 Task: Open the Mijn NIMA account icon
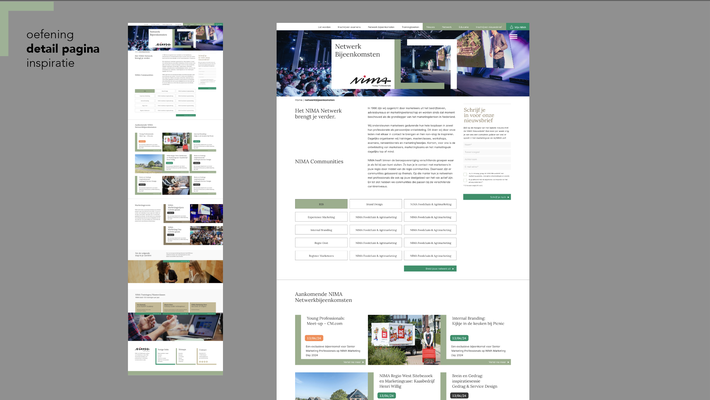pyautogui.click(x=512, y=27)
